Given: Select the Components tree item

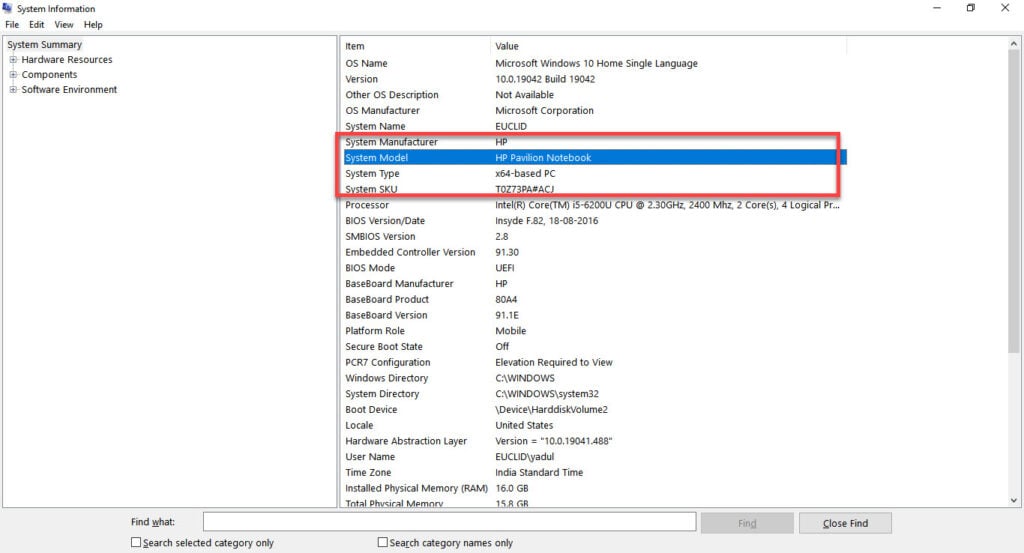Looking at the screenshot, I should click(x=49, y=74).
